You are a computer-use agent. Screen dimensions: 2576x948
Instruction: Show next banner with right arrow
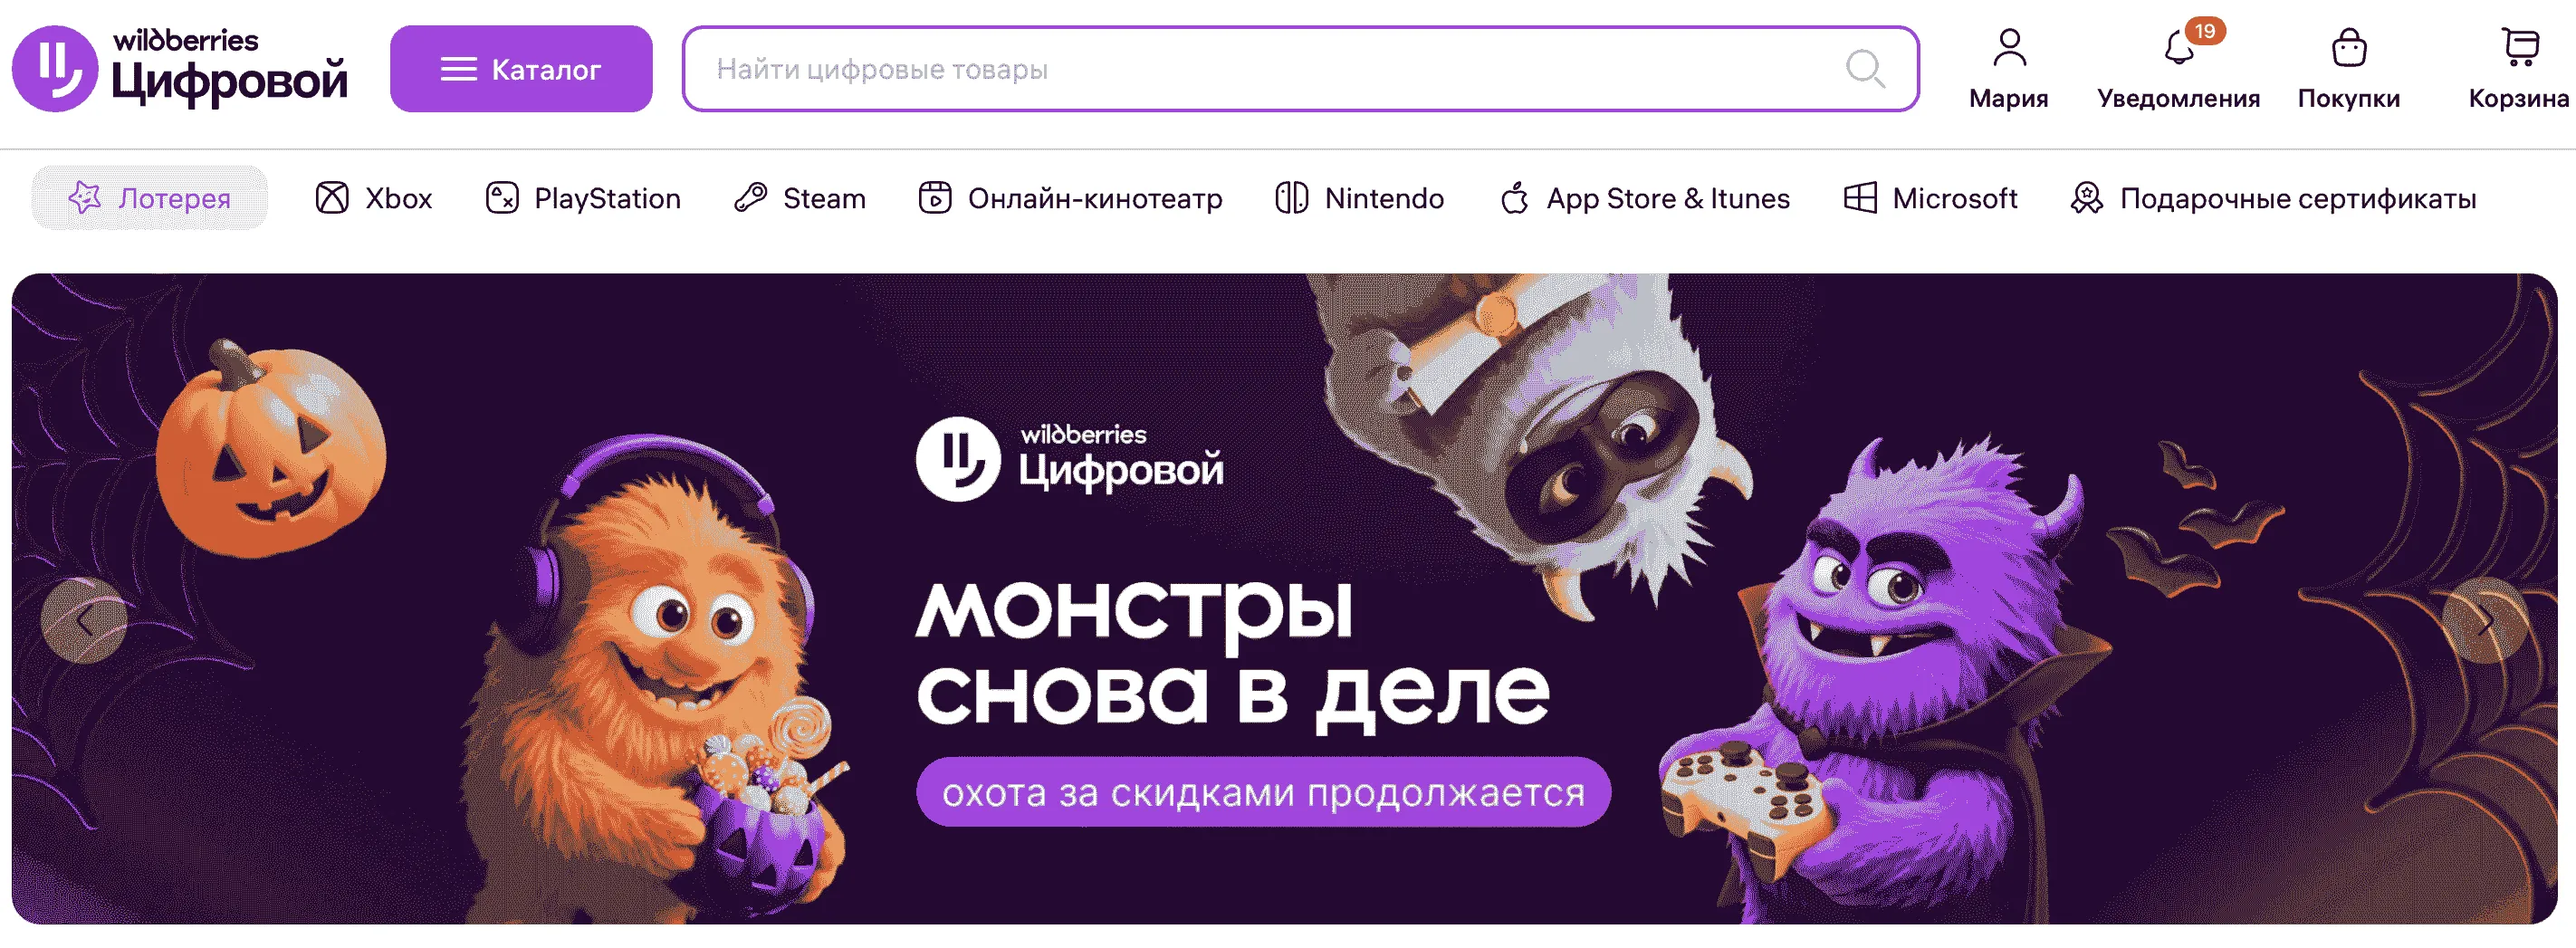pos(2485,621)
